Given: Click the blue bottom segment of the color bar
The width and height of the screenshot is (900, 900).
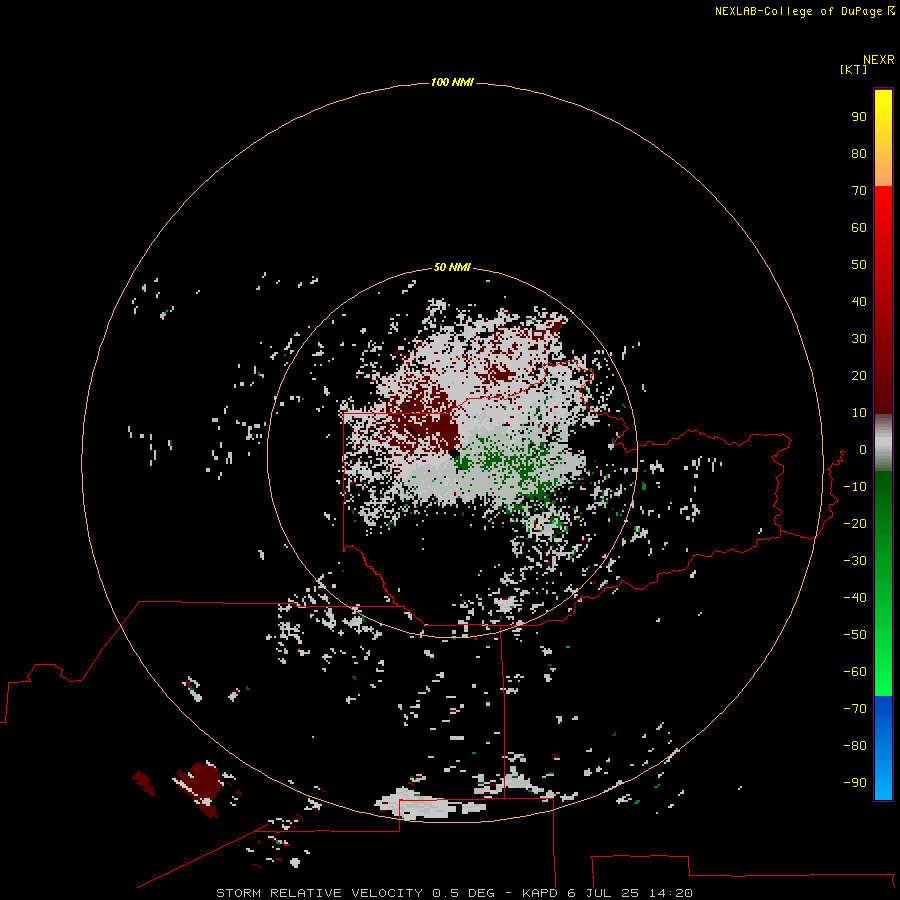Looking at the screenshot, I should coord(883,748).
